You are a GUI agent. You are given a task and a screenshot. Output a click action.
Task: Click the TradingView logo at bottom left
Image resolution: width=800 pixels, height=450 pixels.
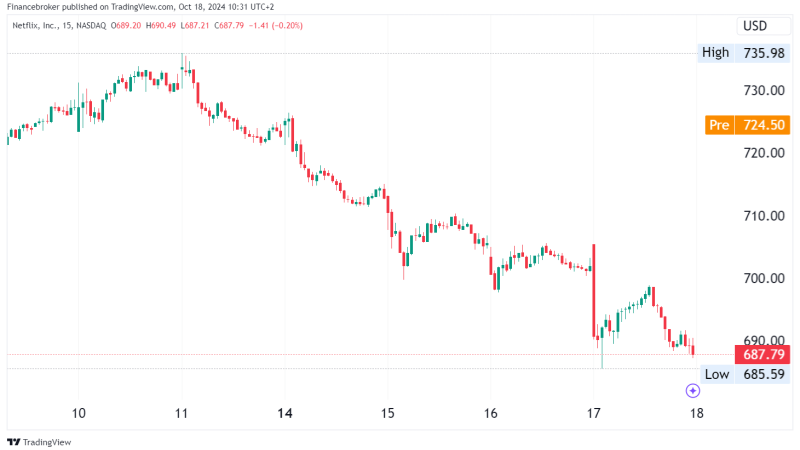(x=13, y=442)
